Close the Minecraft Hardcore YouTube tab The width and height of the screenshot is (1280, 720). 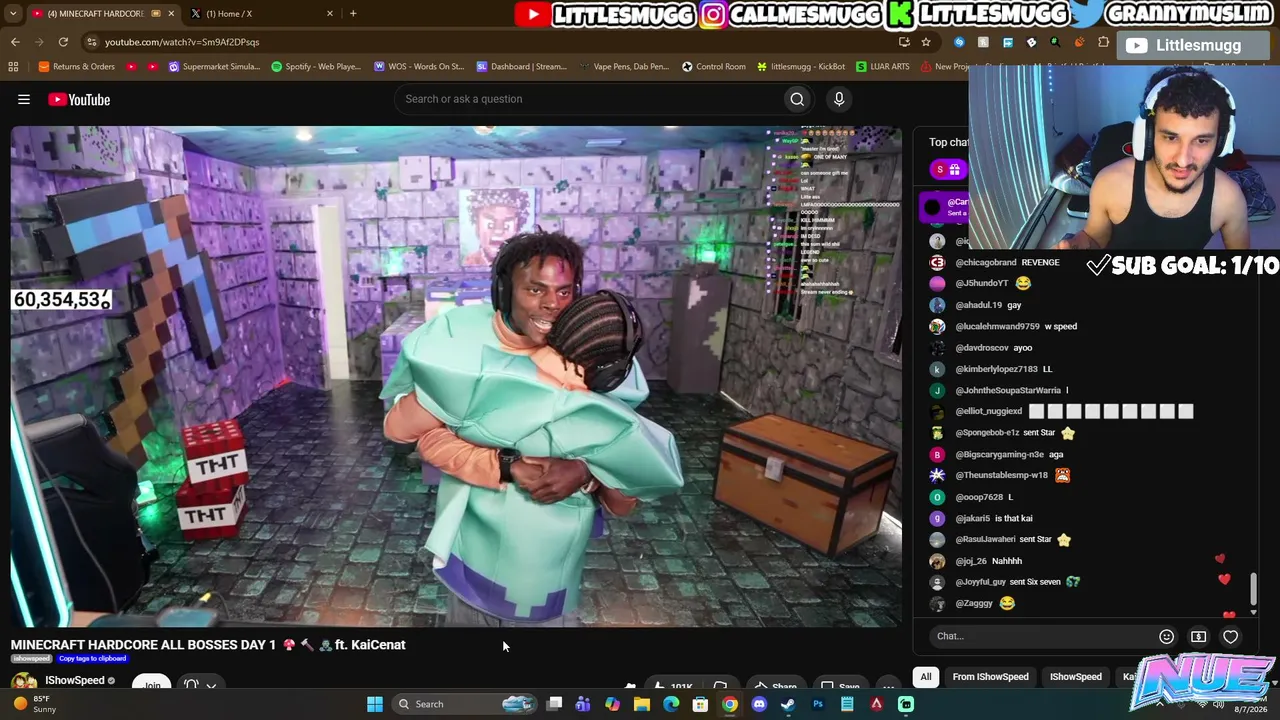(x=170, y=13)
